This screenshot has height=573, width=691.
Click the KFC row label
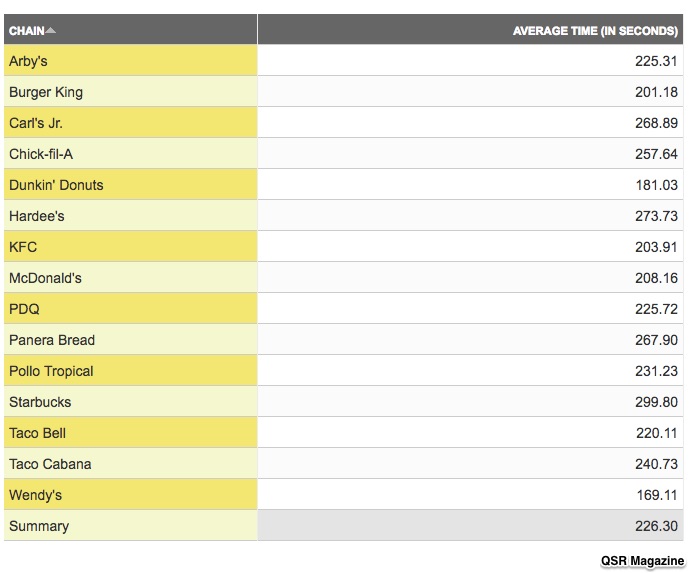point(23,247)
